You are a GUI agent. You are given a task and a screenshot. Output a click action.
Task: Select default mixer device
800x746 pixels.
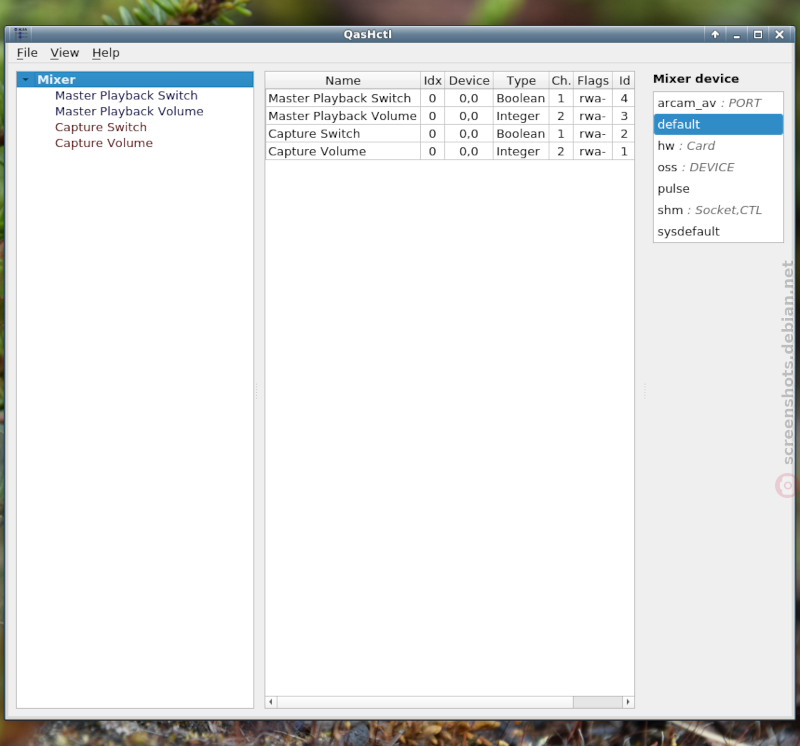pyautogui.click(x=718, y=125)
